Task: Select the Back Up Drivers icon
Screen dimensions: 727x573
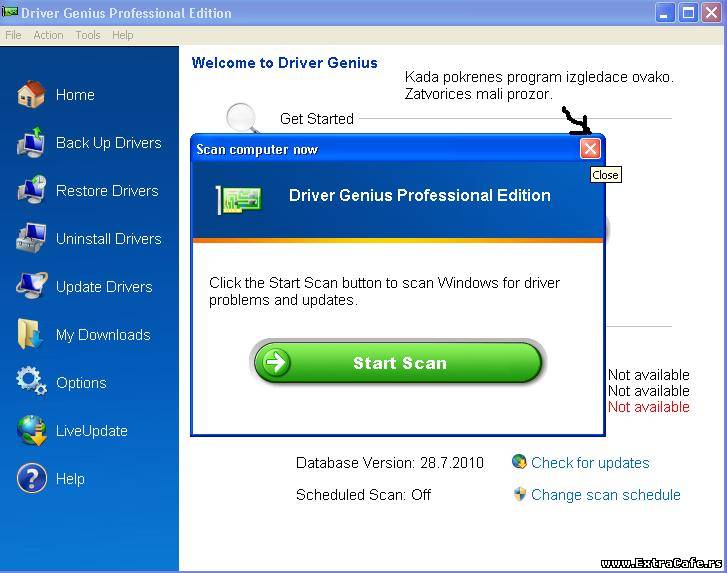Action: (31, 143)
